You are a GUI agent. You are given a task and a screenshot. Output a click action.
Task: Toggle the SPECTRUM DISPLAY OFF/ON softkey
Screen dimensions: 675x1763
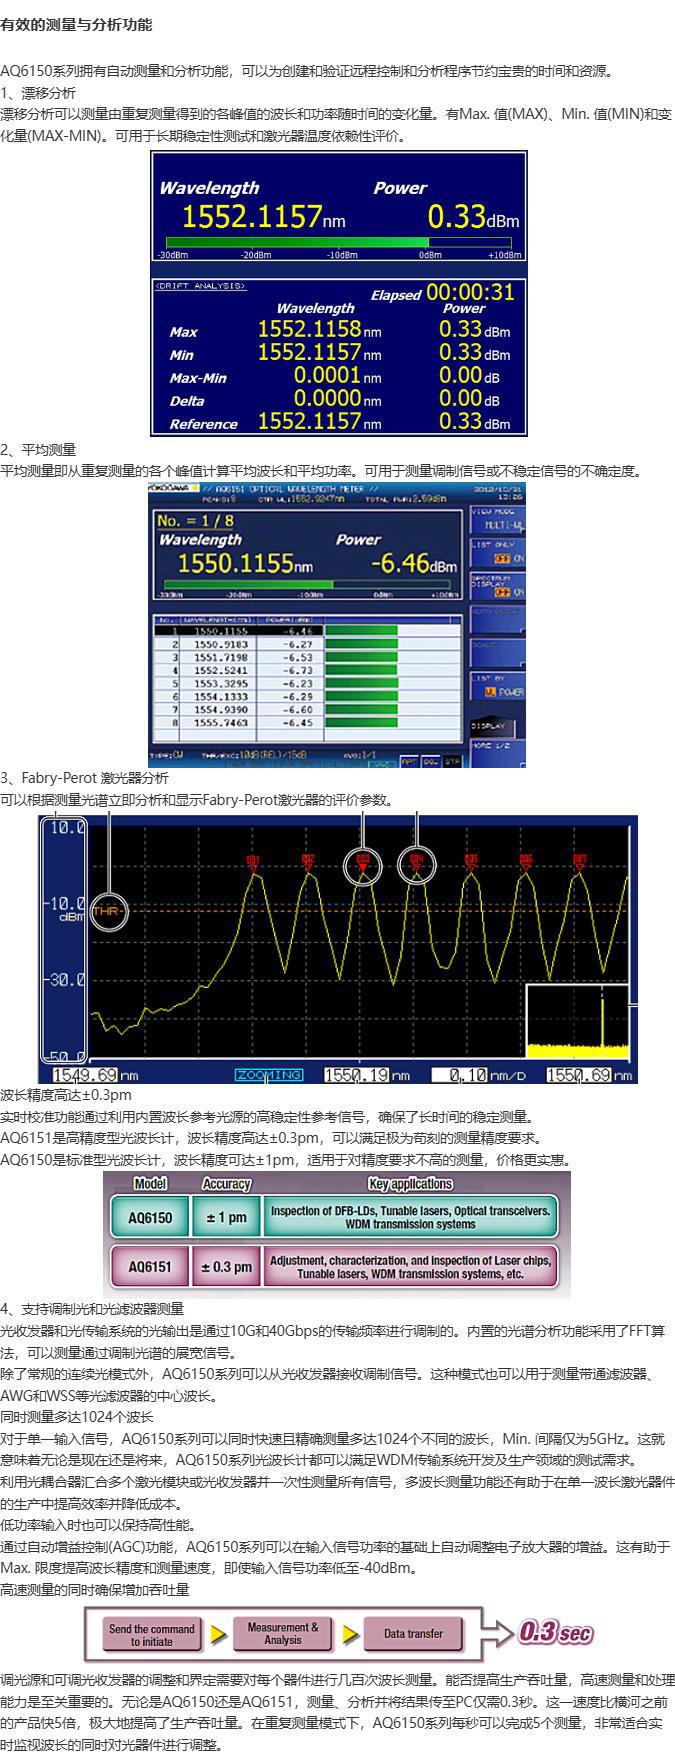[497, 586]
